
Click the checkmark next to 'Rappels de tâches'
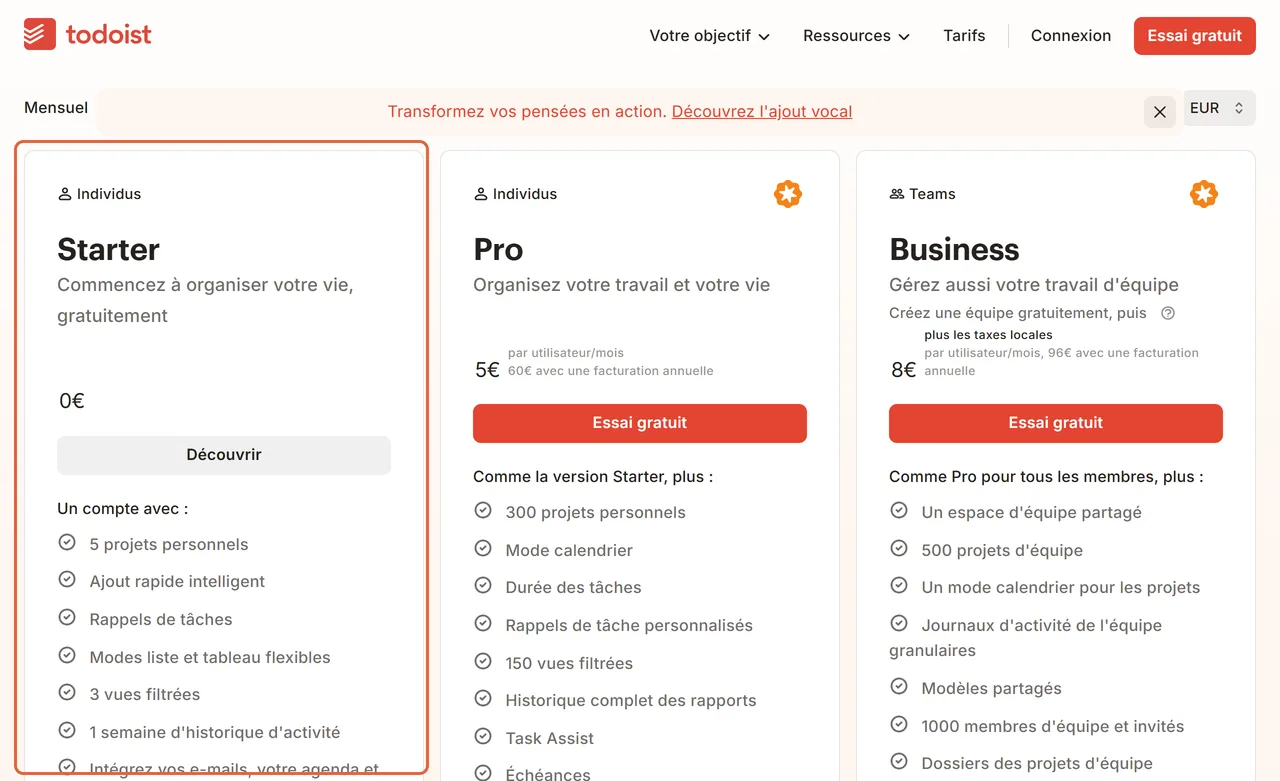67,618
